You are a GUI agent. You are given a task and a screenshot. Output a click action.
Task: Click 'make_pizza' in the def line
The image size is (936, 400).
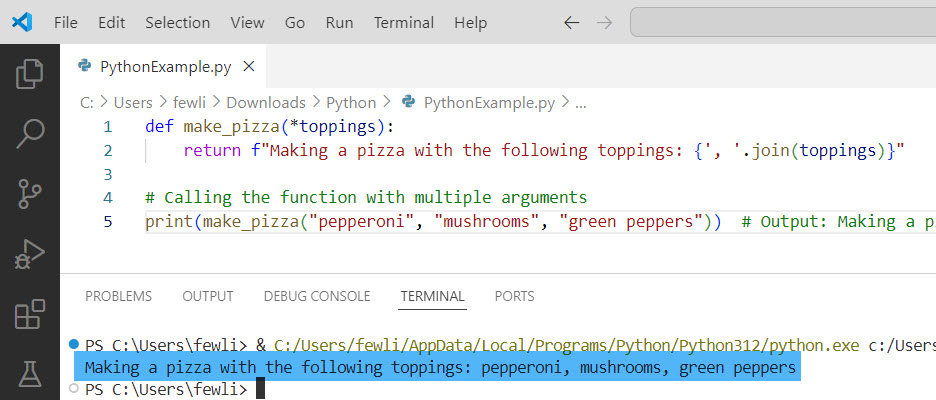pos(231,127)
